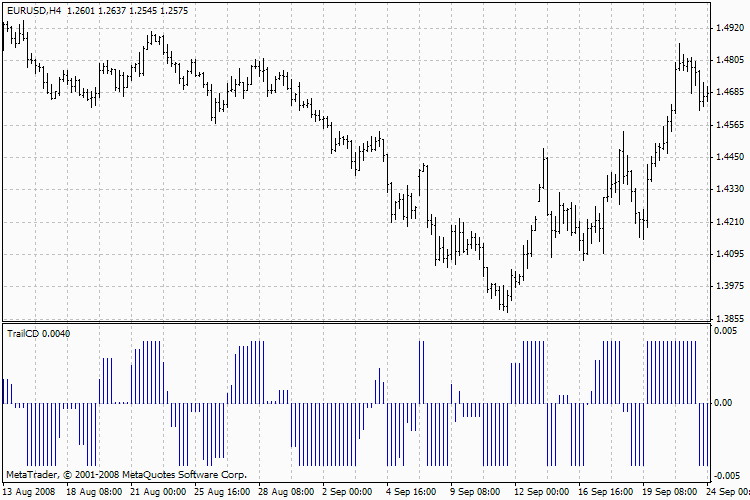The height and width of the screenshot is (500, 750).
Task: Select the 0.00 indicator zero level label
Action: (724, 403)
